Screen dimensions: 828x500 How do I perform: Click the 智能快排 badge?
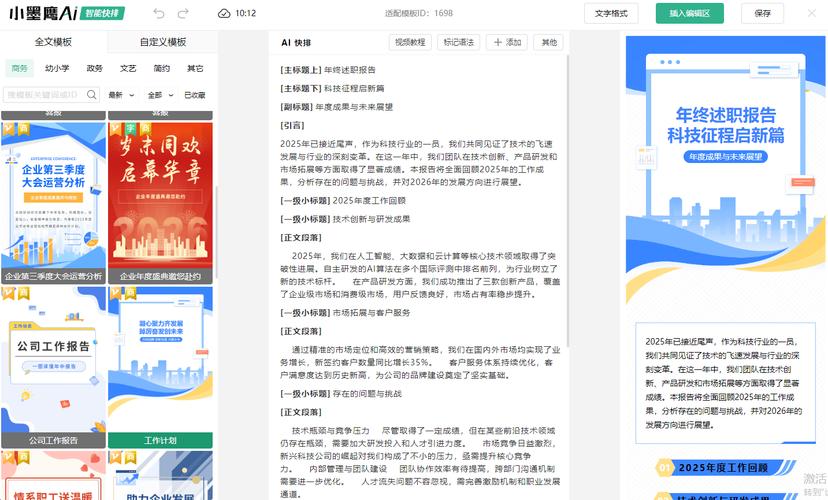102,13
